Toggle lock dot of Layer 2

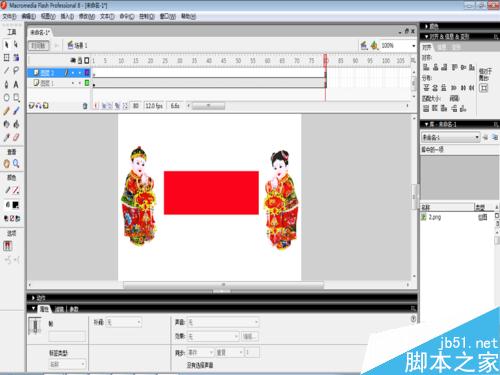pyautogui.click(x=80, y=73)
